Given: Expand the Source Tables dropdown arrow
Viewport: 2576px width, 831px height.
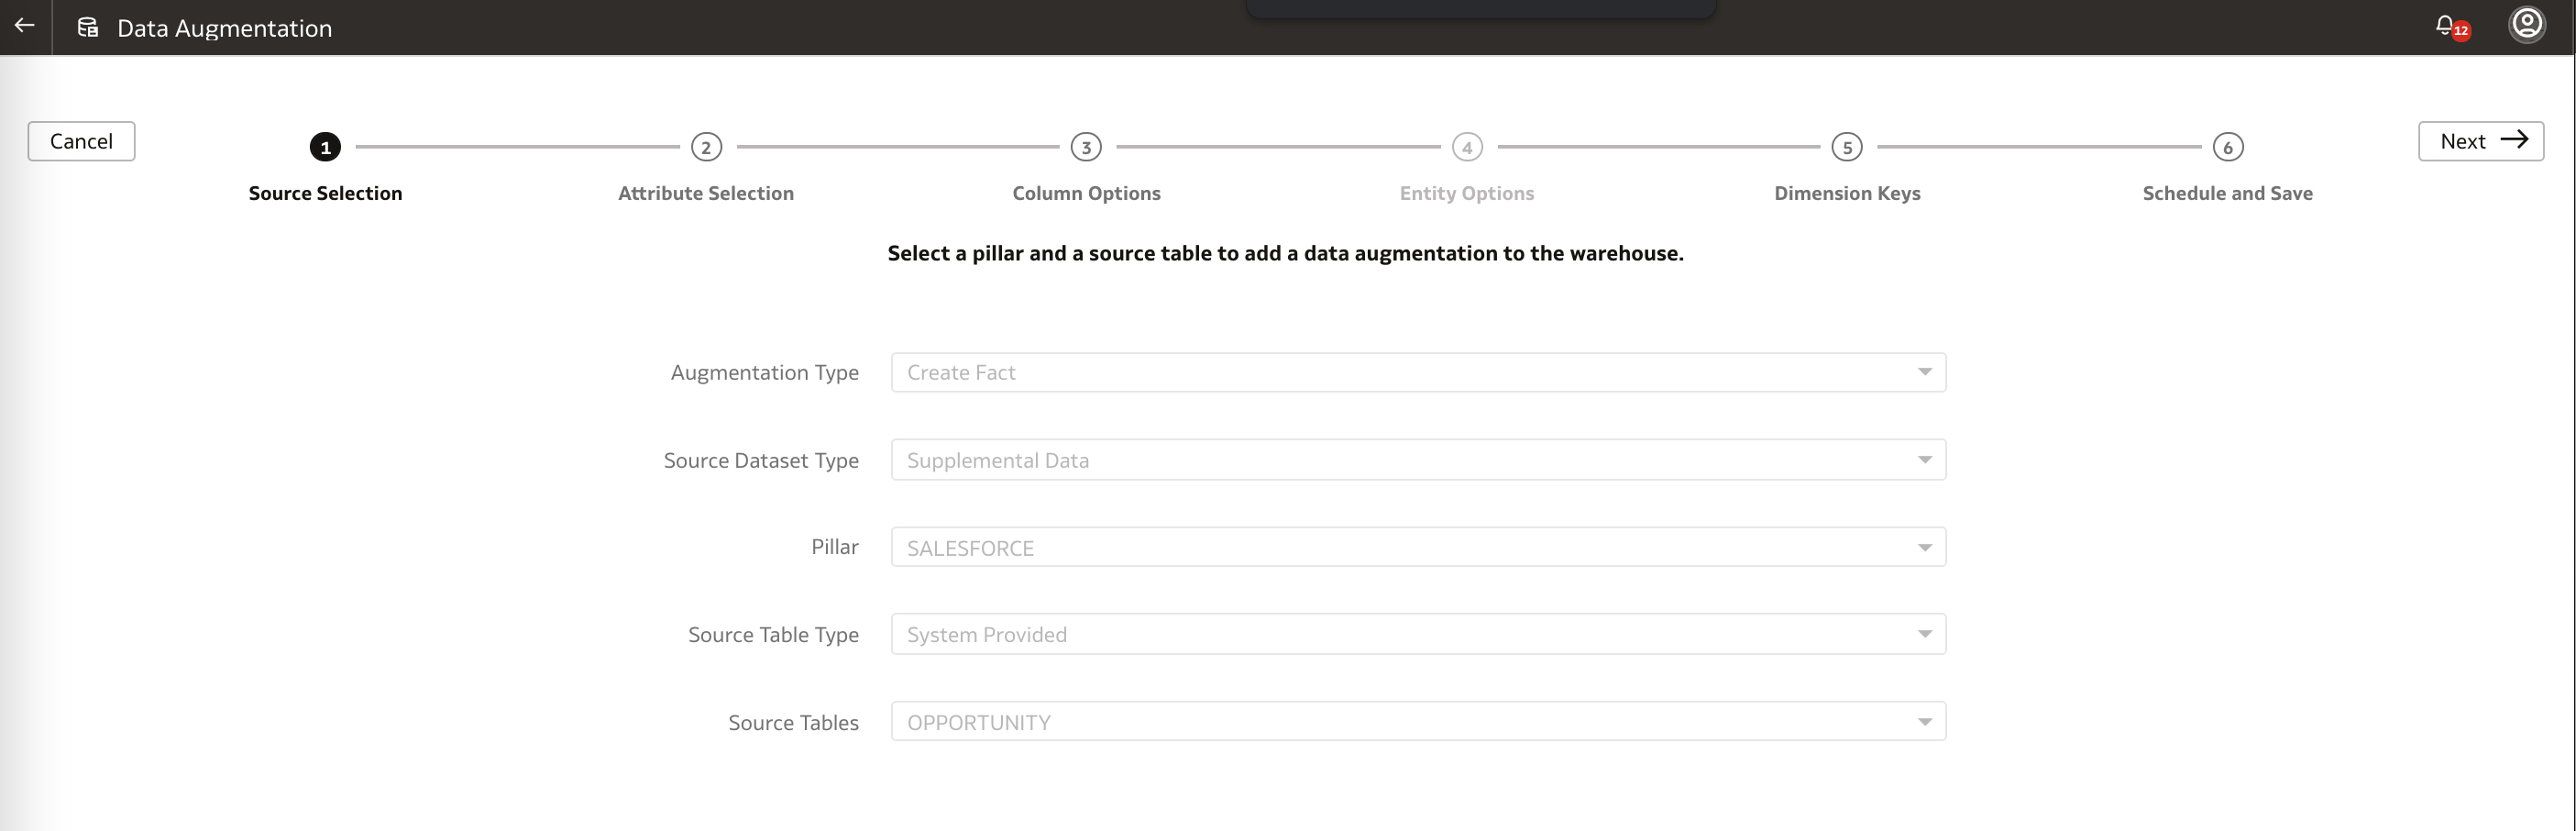Looking at the screenshot, I should click(1924, 722).
